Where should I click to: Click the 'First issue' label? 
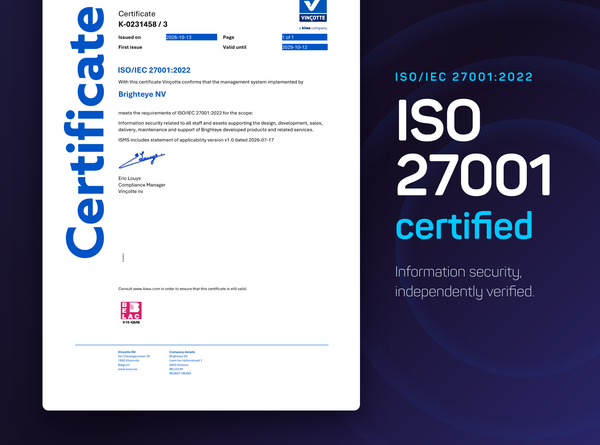(130, 47)
